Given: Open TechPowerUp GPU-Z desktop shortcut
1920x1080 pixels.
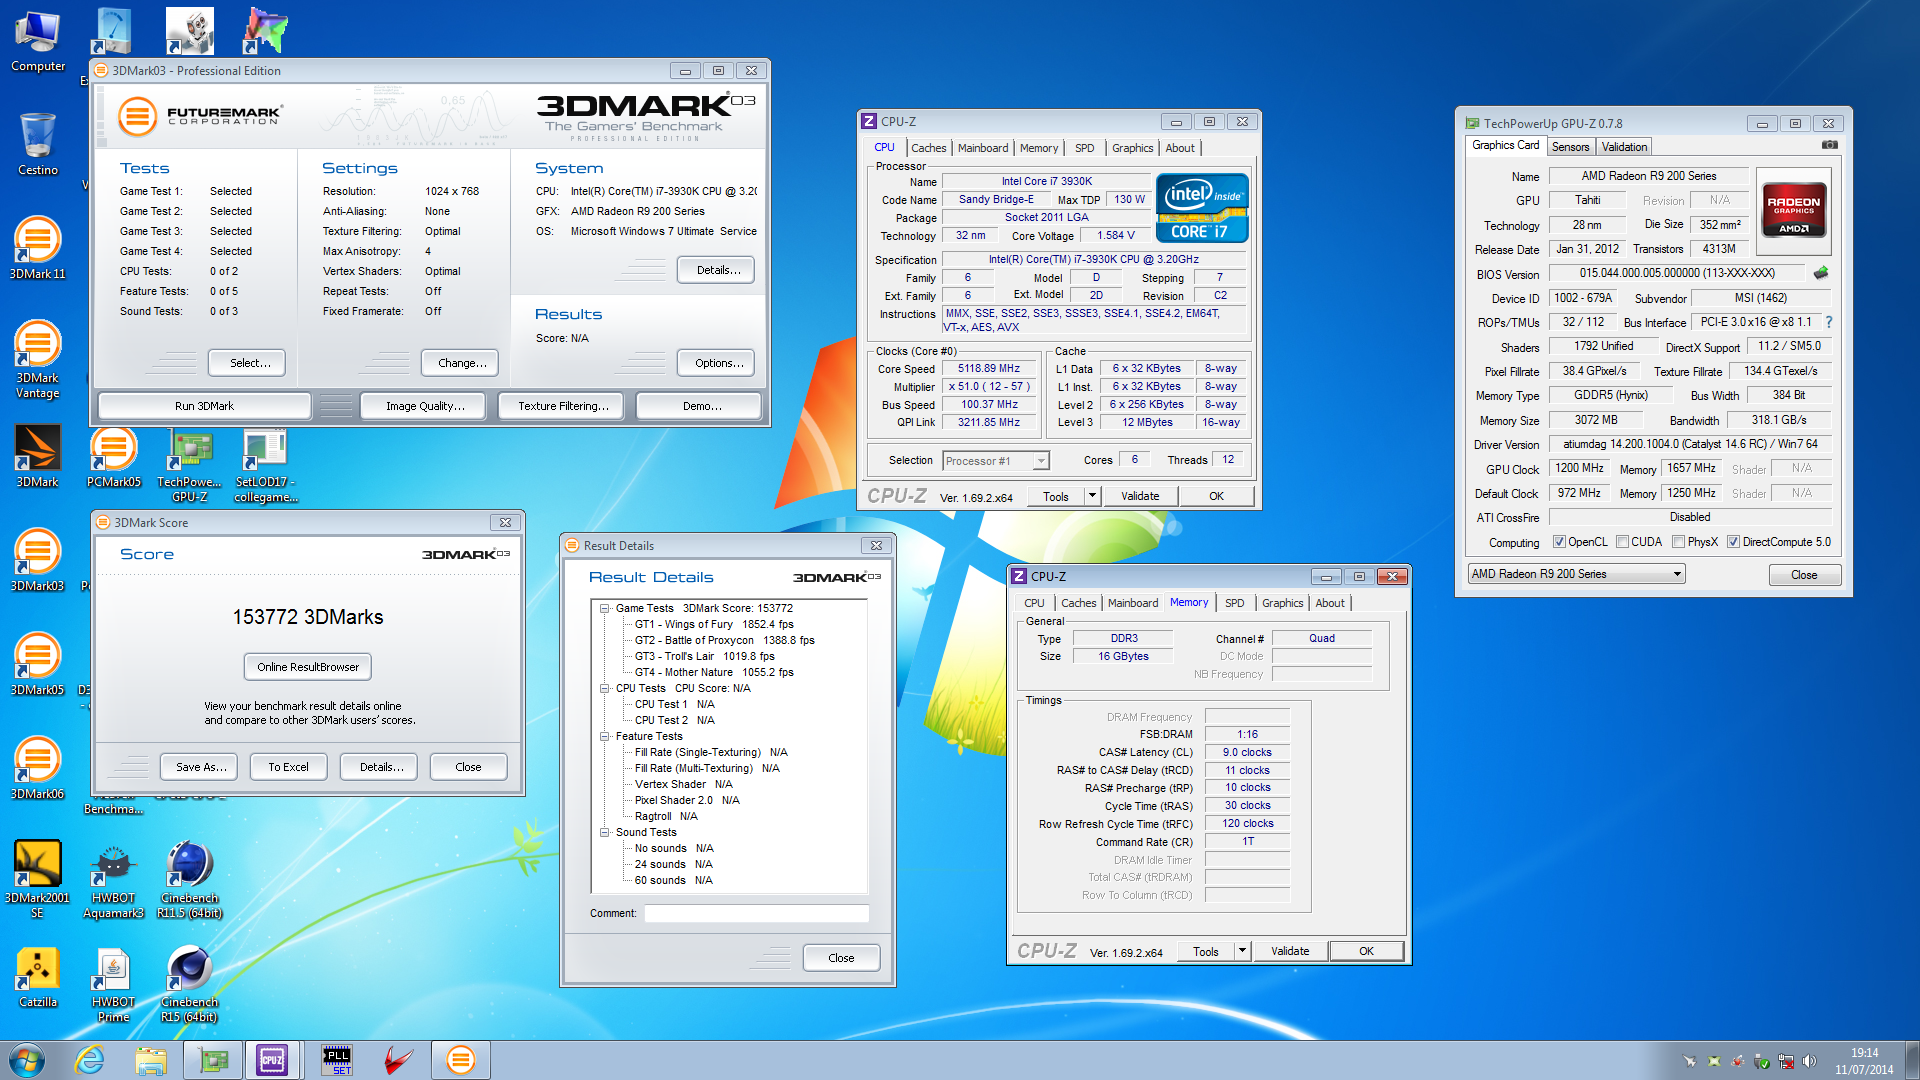Looking at the screenshot, I should click(189, 464).
